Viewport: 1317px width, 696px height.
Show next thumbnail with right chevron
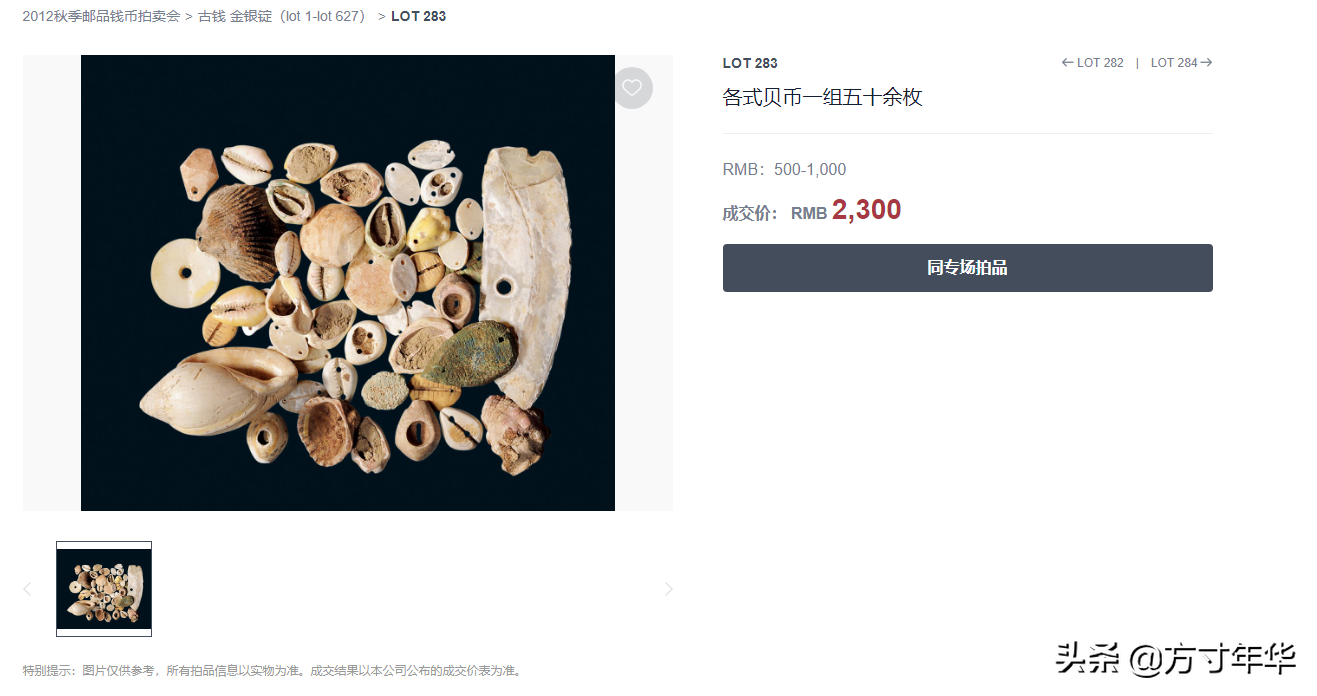pos(669,589)
